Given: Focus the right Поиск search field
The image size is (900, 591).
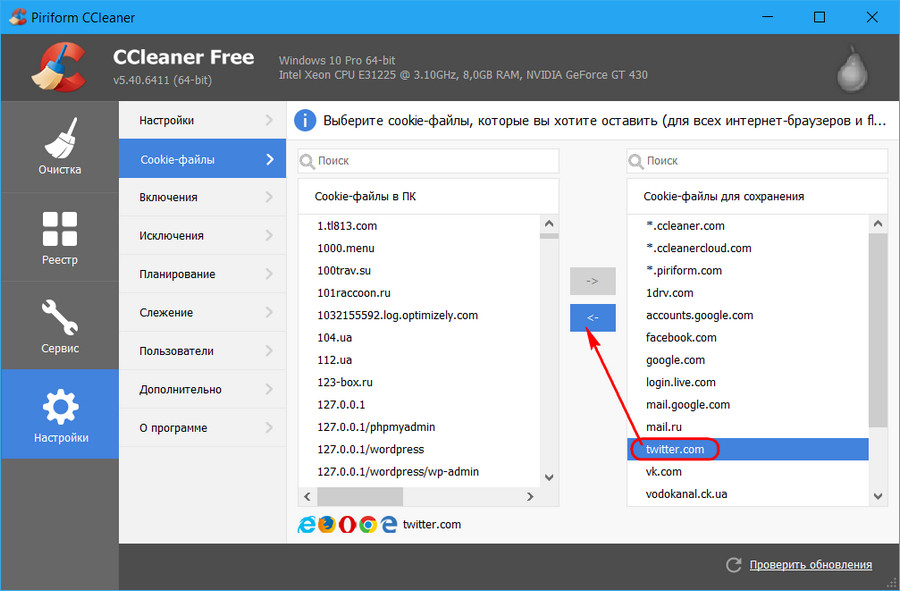Looking at the screenshot, I should coord(757,161).
